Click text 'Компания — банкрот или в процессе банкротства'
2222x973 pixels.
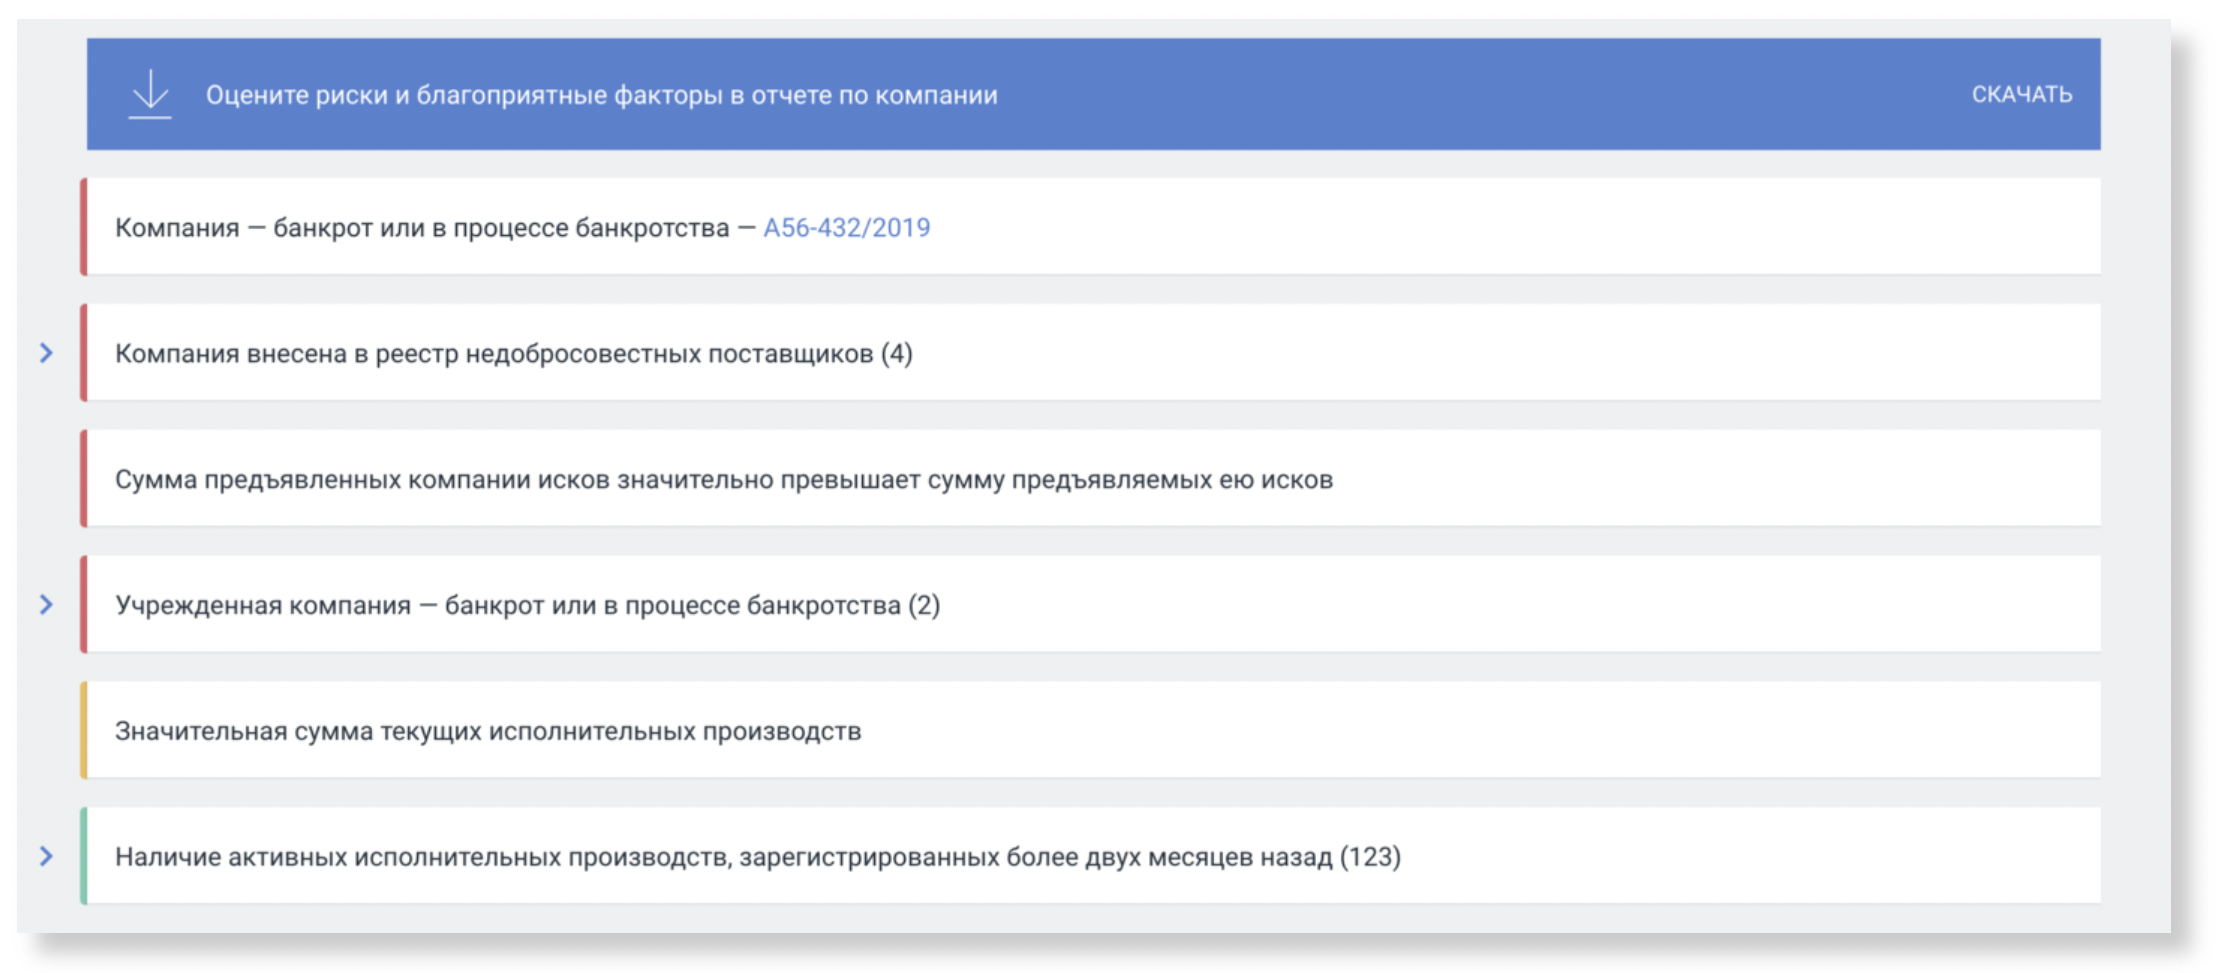coord(422,228)
